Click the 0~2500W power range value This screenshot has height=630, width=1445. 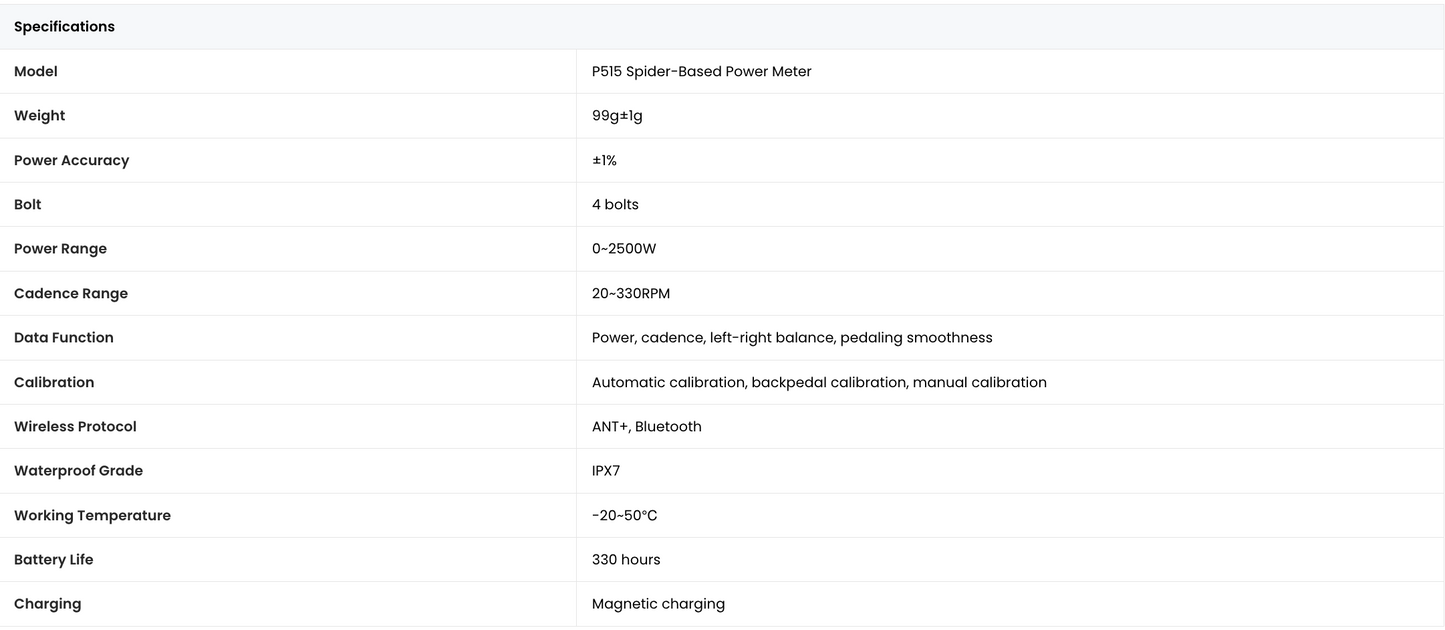[624, 249]
